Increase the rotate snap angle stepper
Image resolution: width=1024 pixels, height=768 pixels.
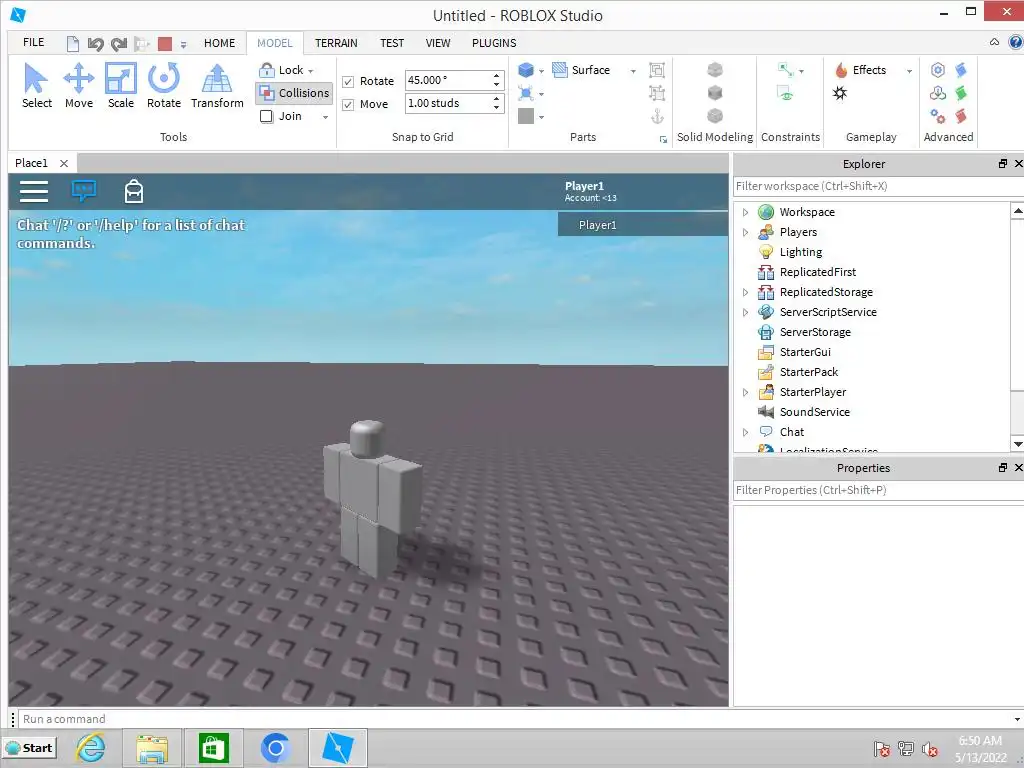497,76
